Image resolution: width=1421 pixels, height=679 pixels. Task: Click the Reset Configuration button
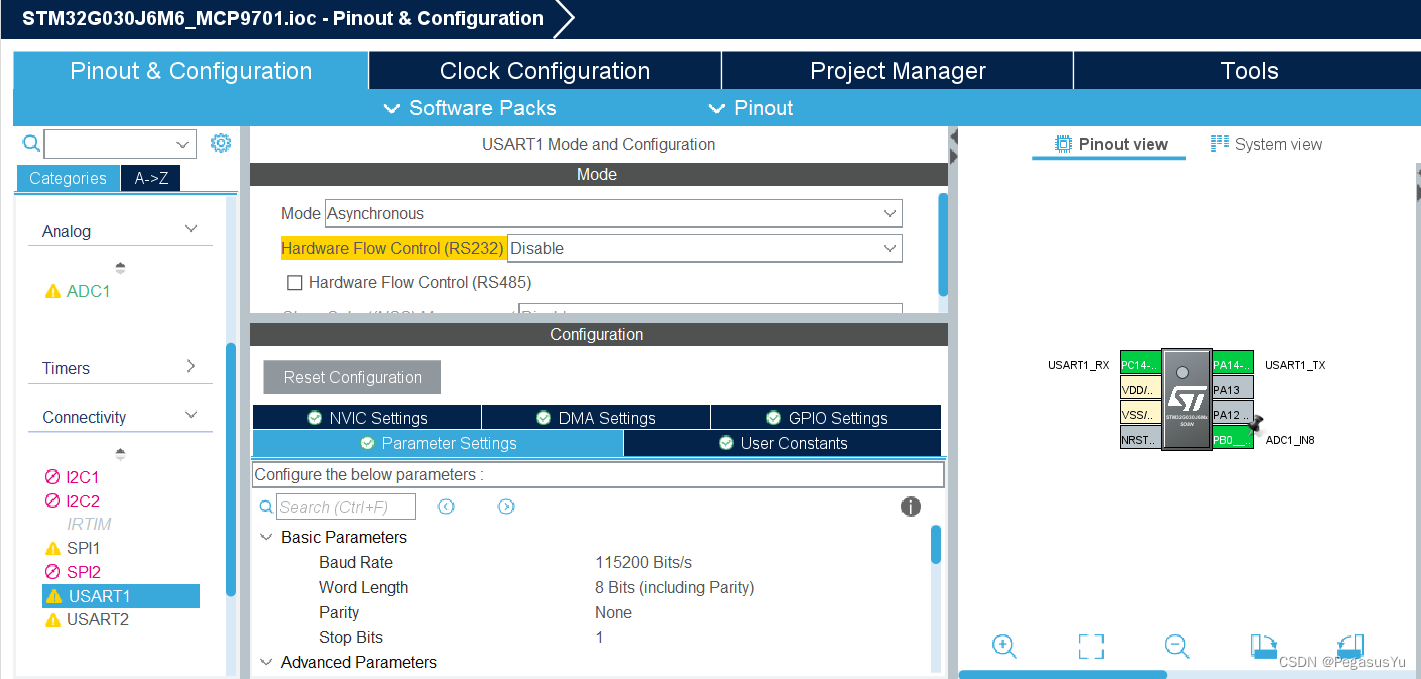[x=352, y=377]
